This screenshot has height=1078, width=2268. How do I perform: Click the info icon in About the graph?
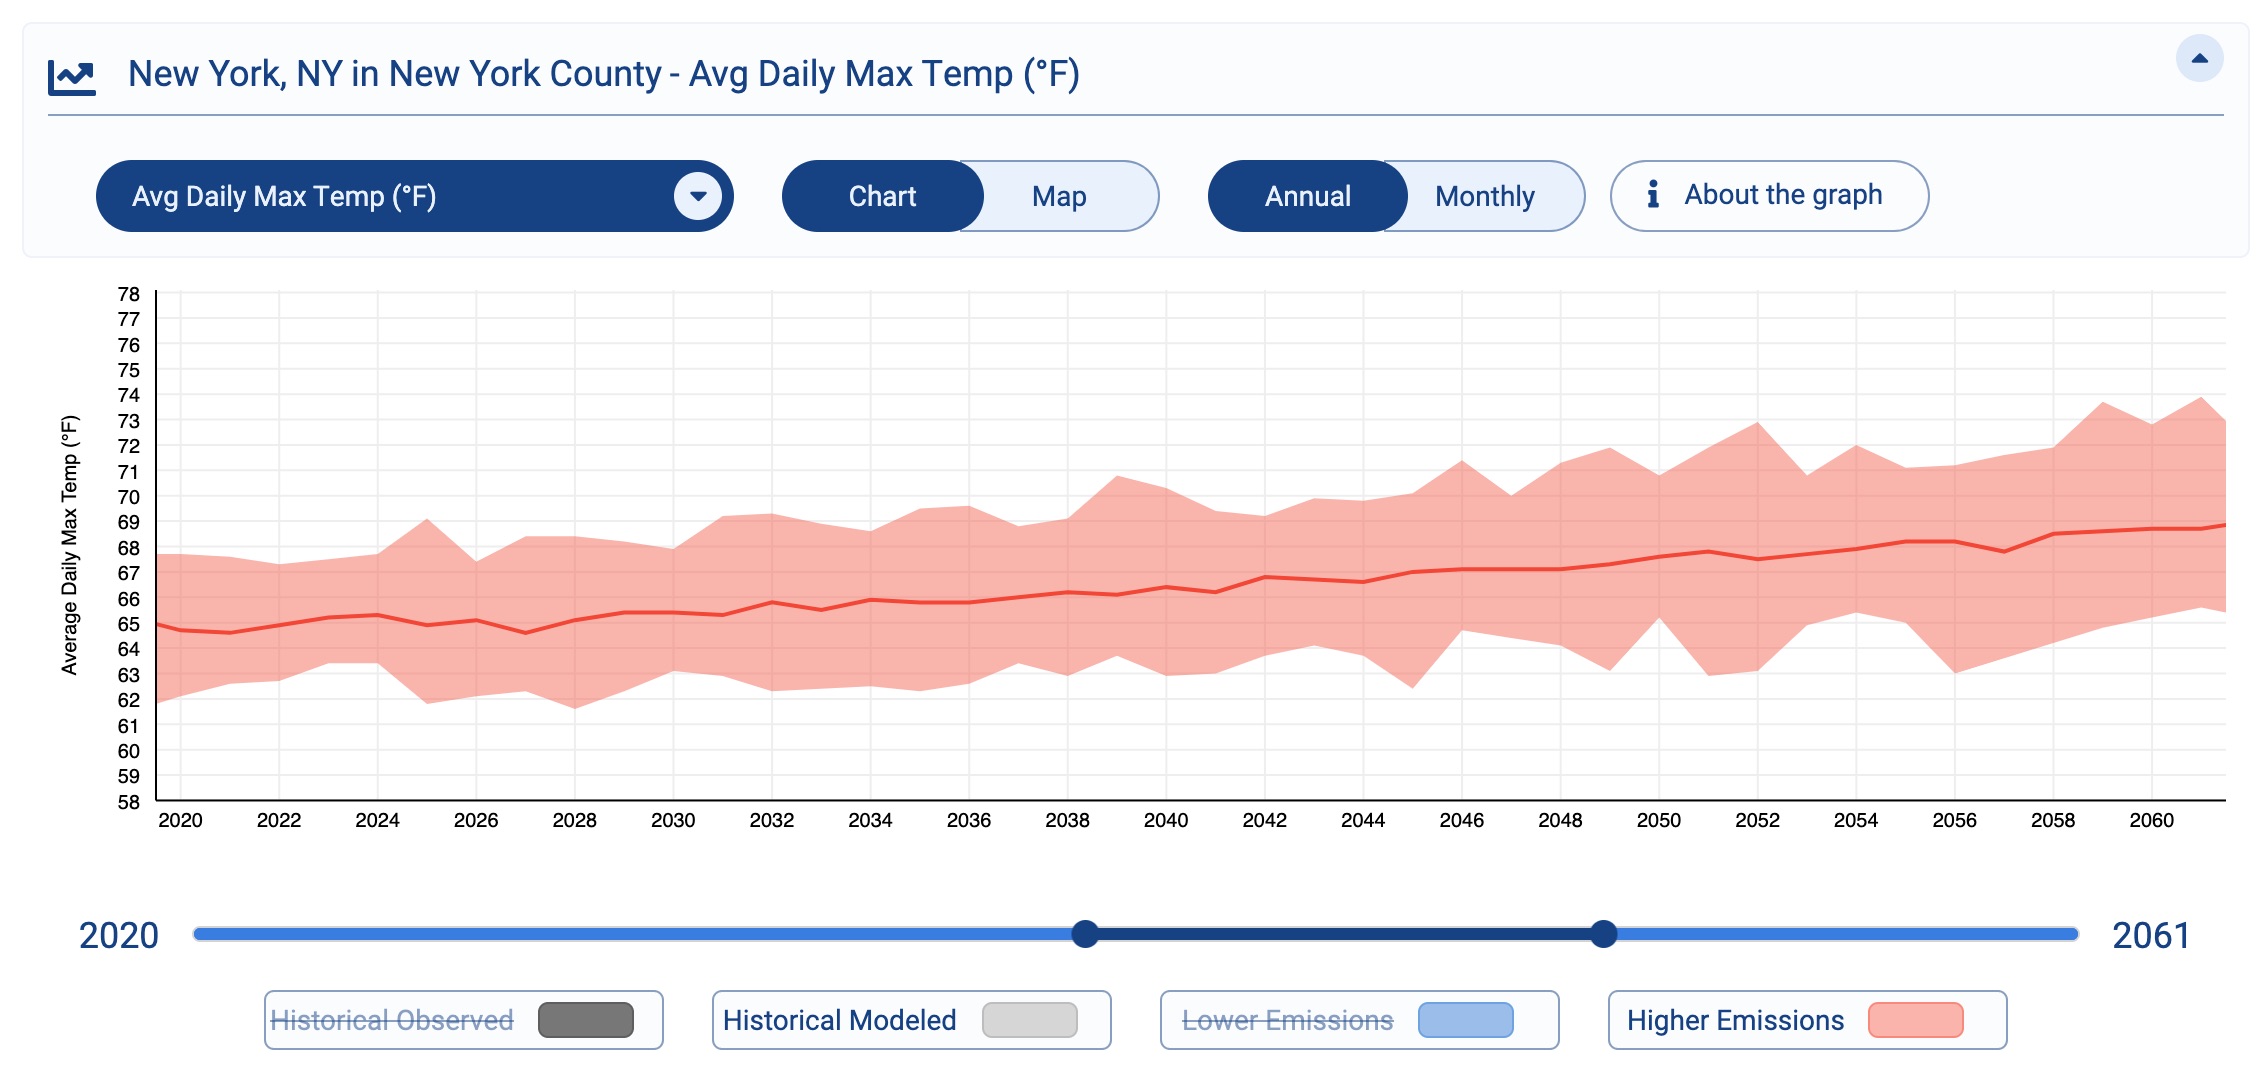(1655, 195)
